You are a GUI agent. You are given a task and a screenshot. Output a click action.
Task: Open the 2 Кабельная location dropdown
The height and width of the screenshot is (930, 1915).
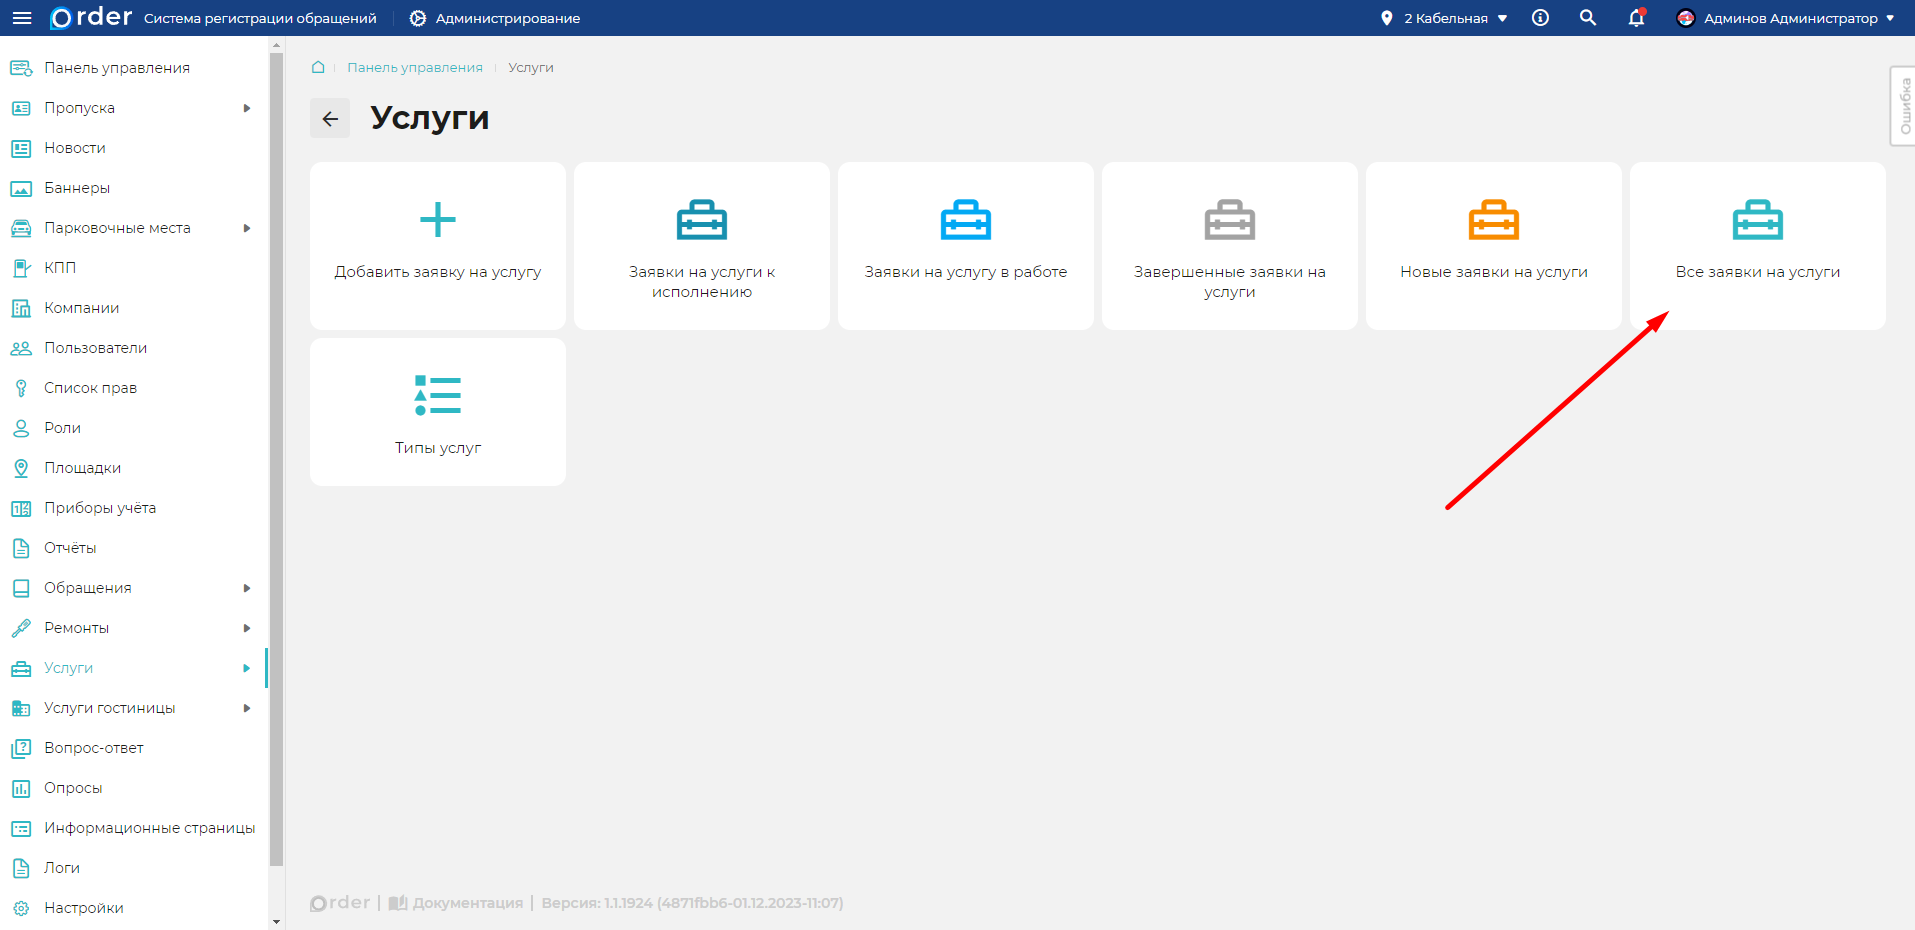(x=1444, y=18)
